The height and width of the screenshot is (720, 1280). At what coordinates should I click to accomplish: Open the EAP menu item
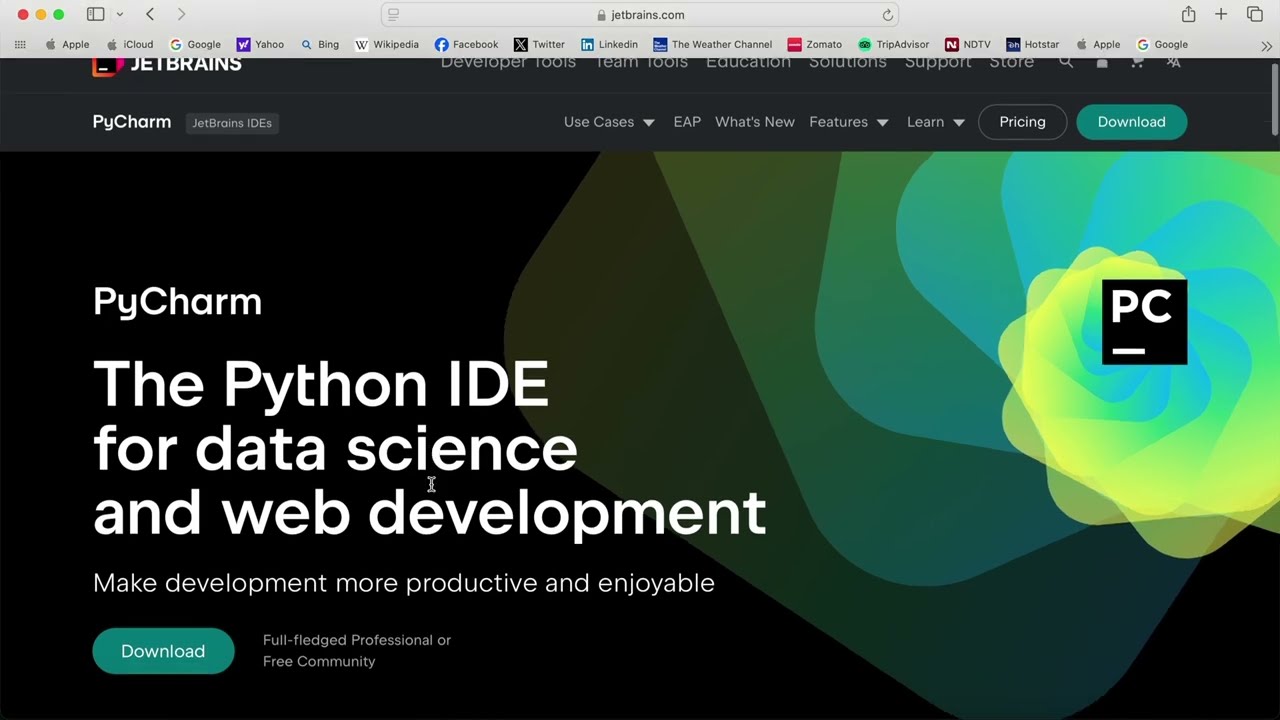(x=687, y=122)
